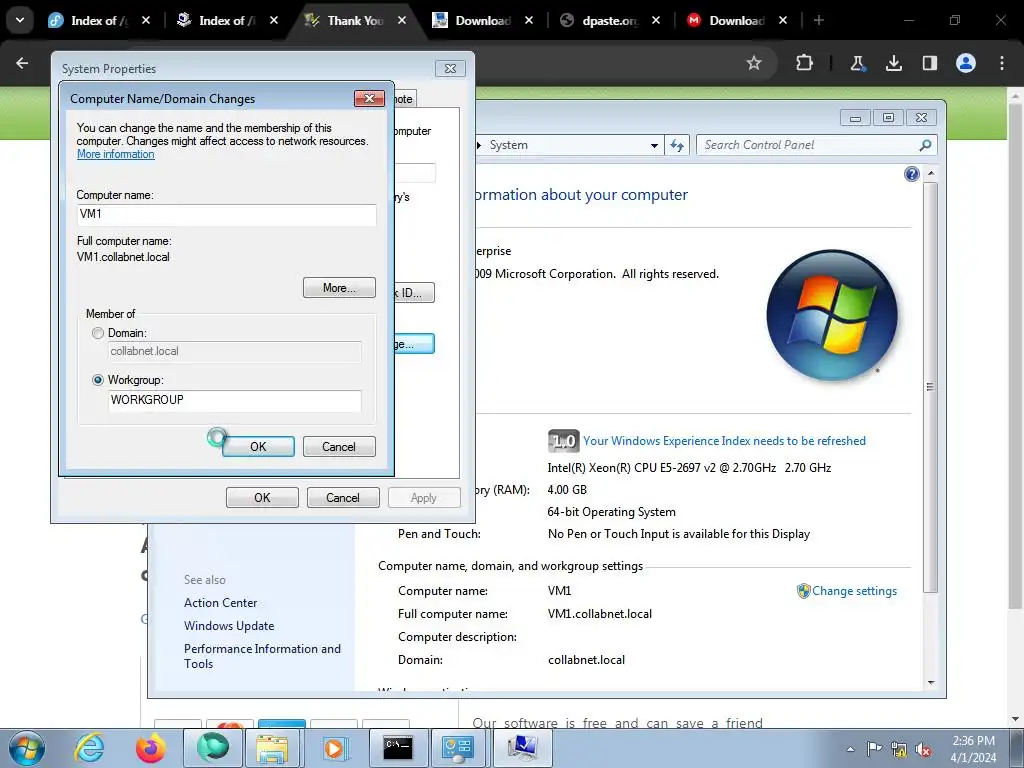This screenshot has height=768, width=1024.
Task: Click the Workgroup text field
Action: (234, 400)
